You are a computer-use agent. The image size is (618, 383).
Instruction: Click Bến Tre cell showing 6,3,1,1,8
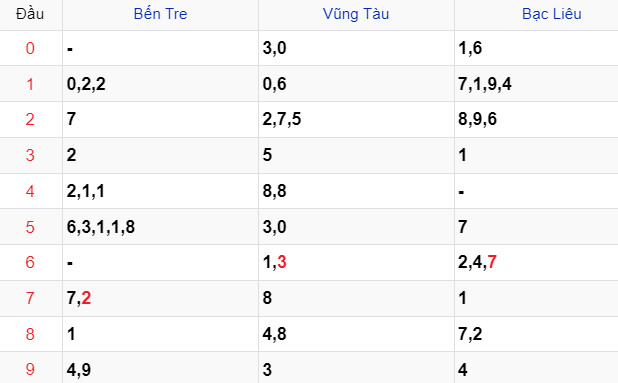click(160, 227)
